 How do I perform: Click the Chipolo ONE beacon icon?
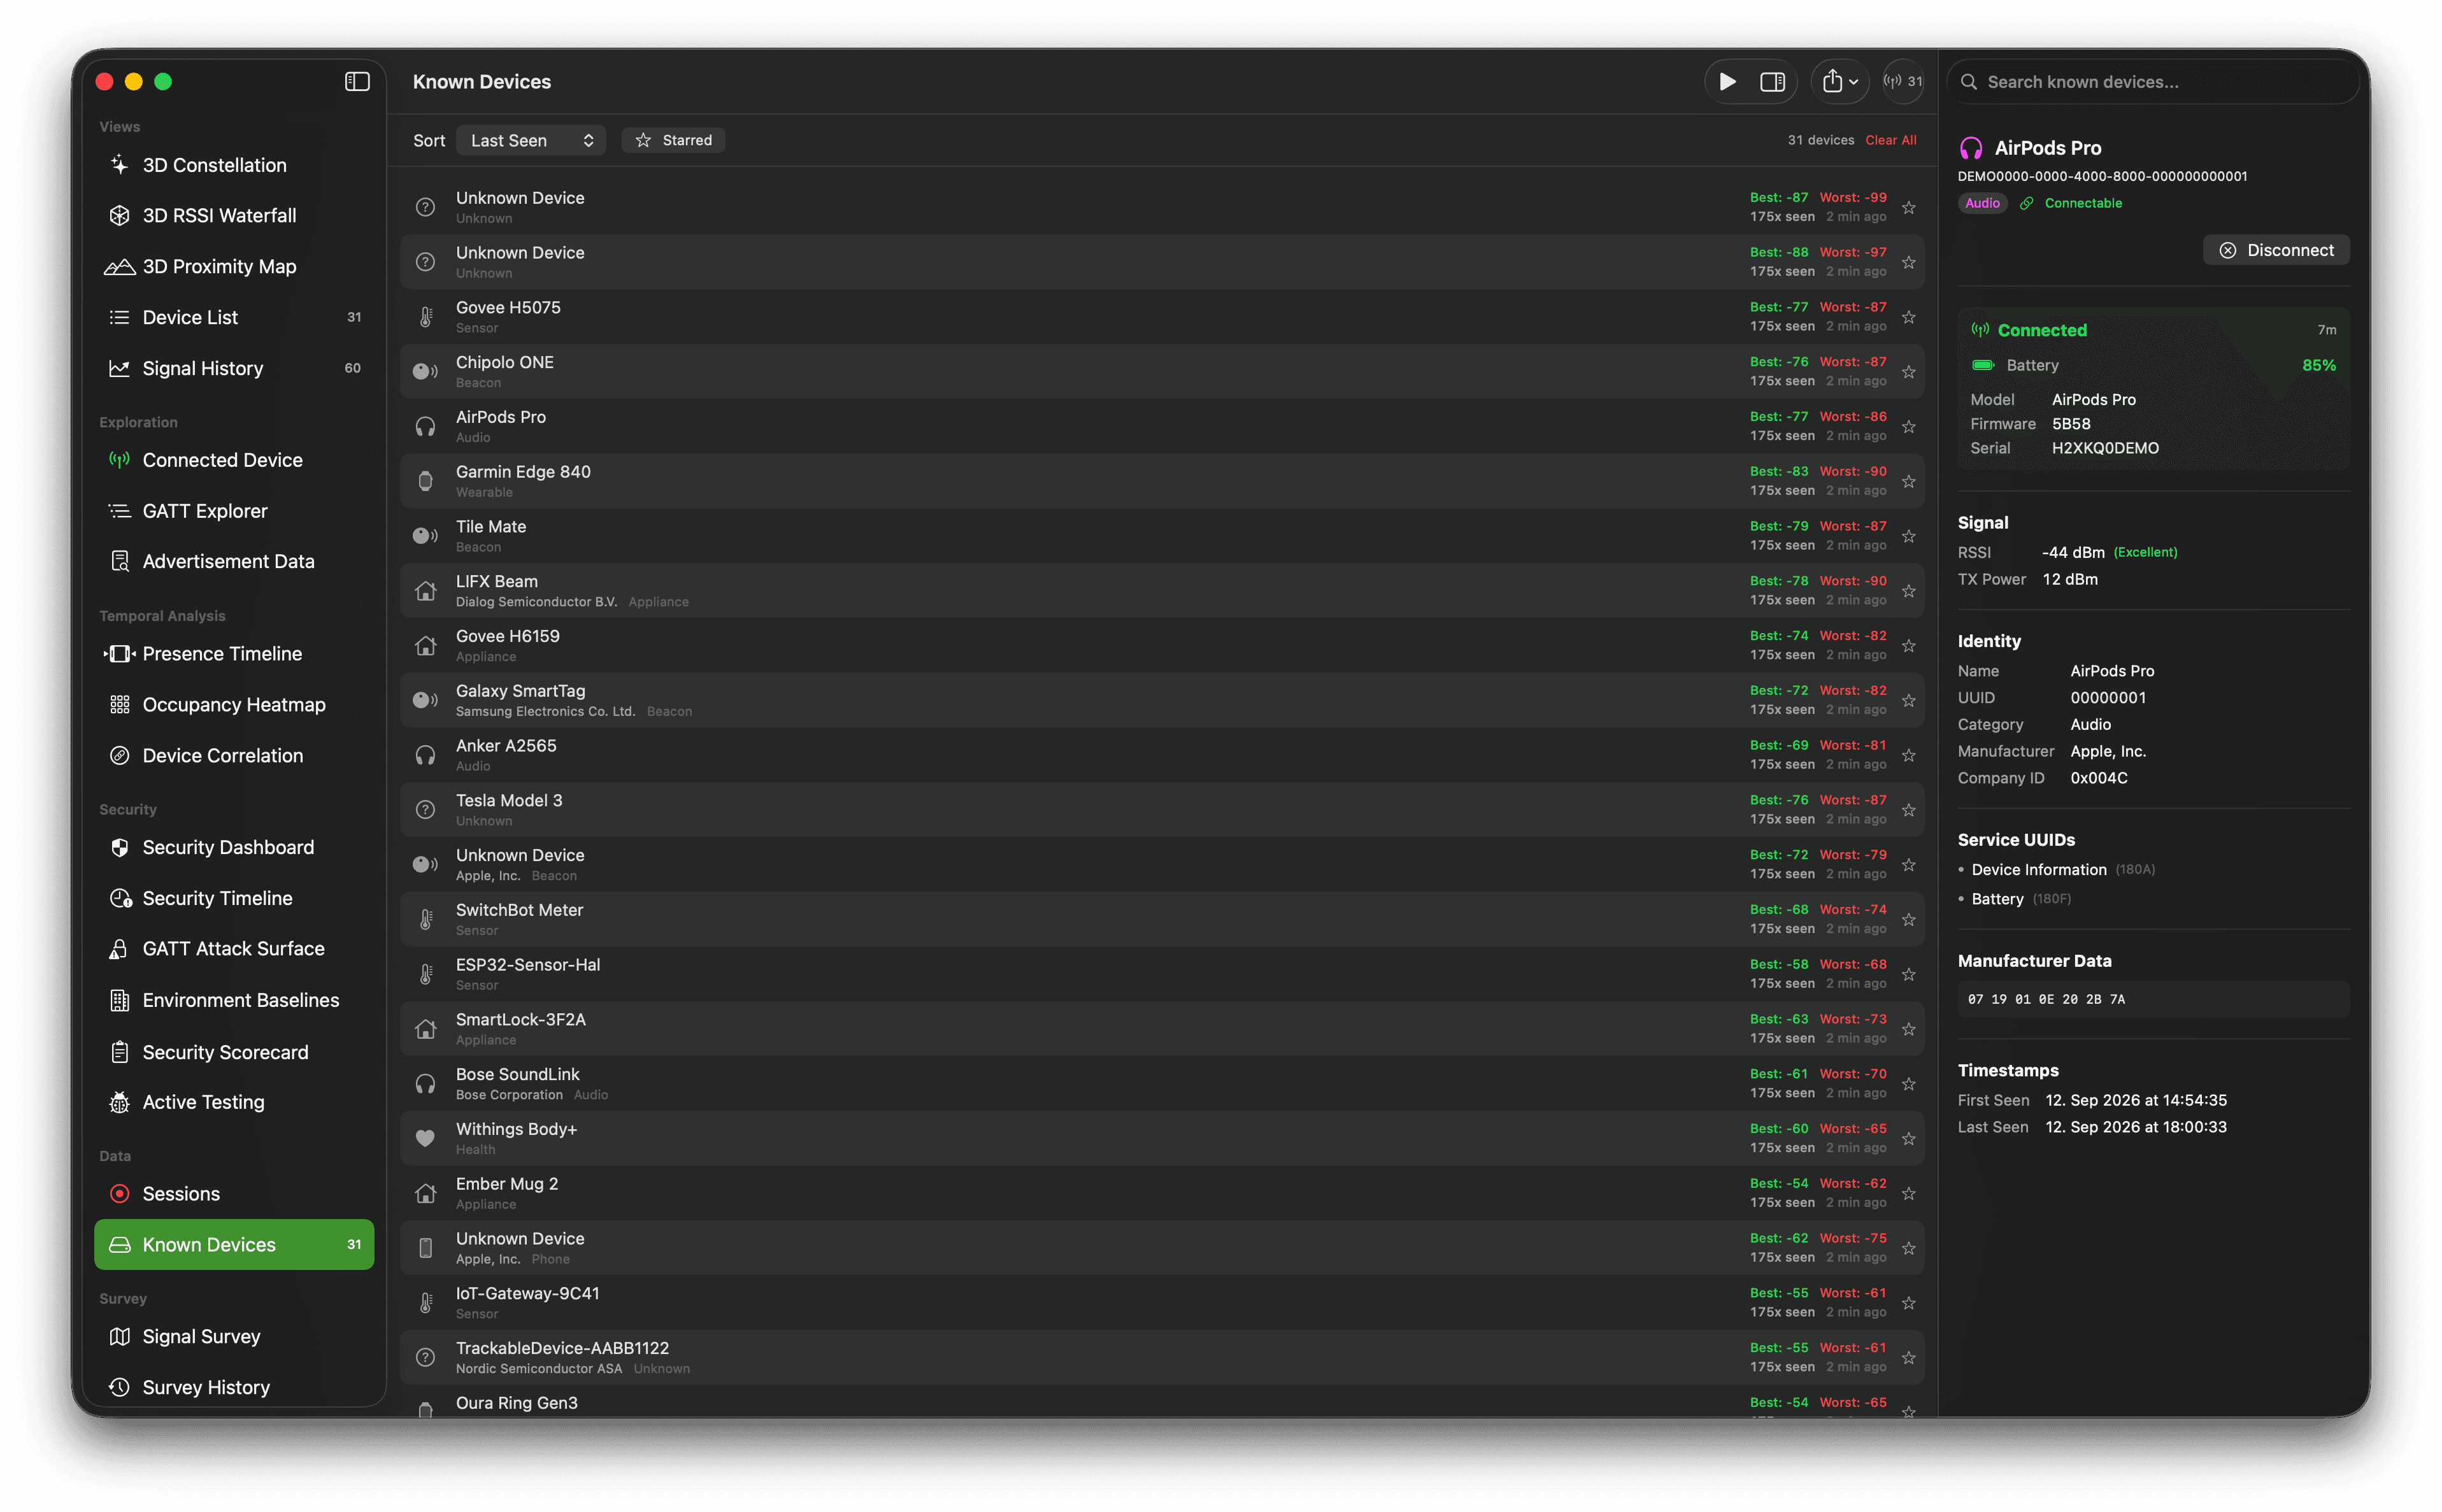click(x=425, y=372)
